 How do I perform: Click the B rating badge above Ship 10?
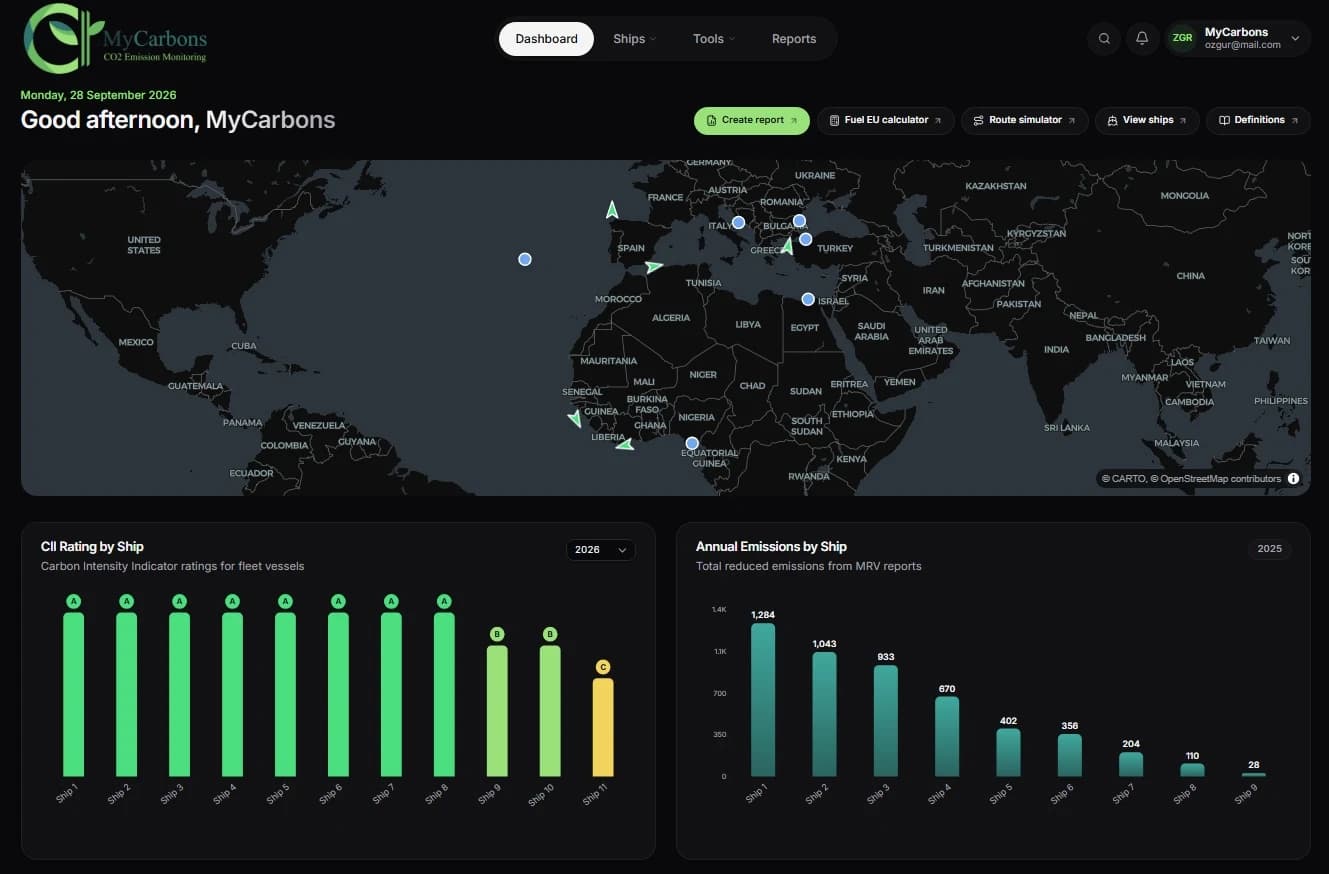(x=550, y=634)
